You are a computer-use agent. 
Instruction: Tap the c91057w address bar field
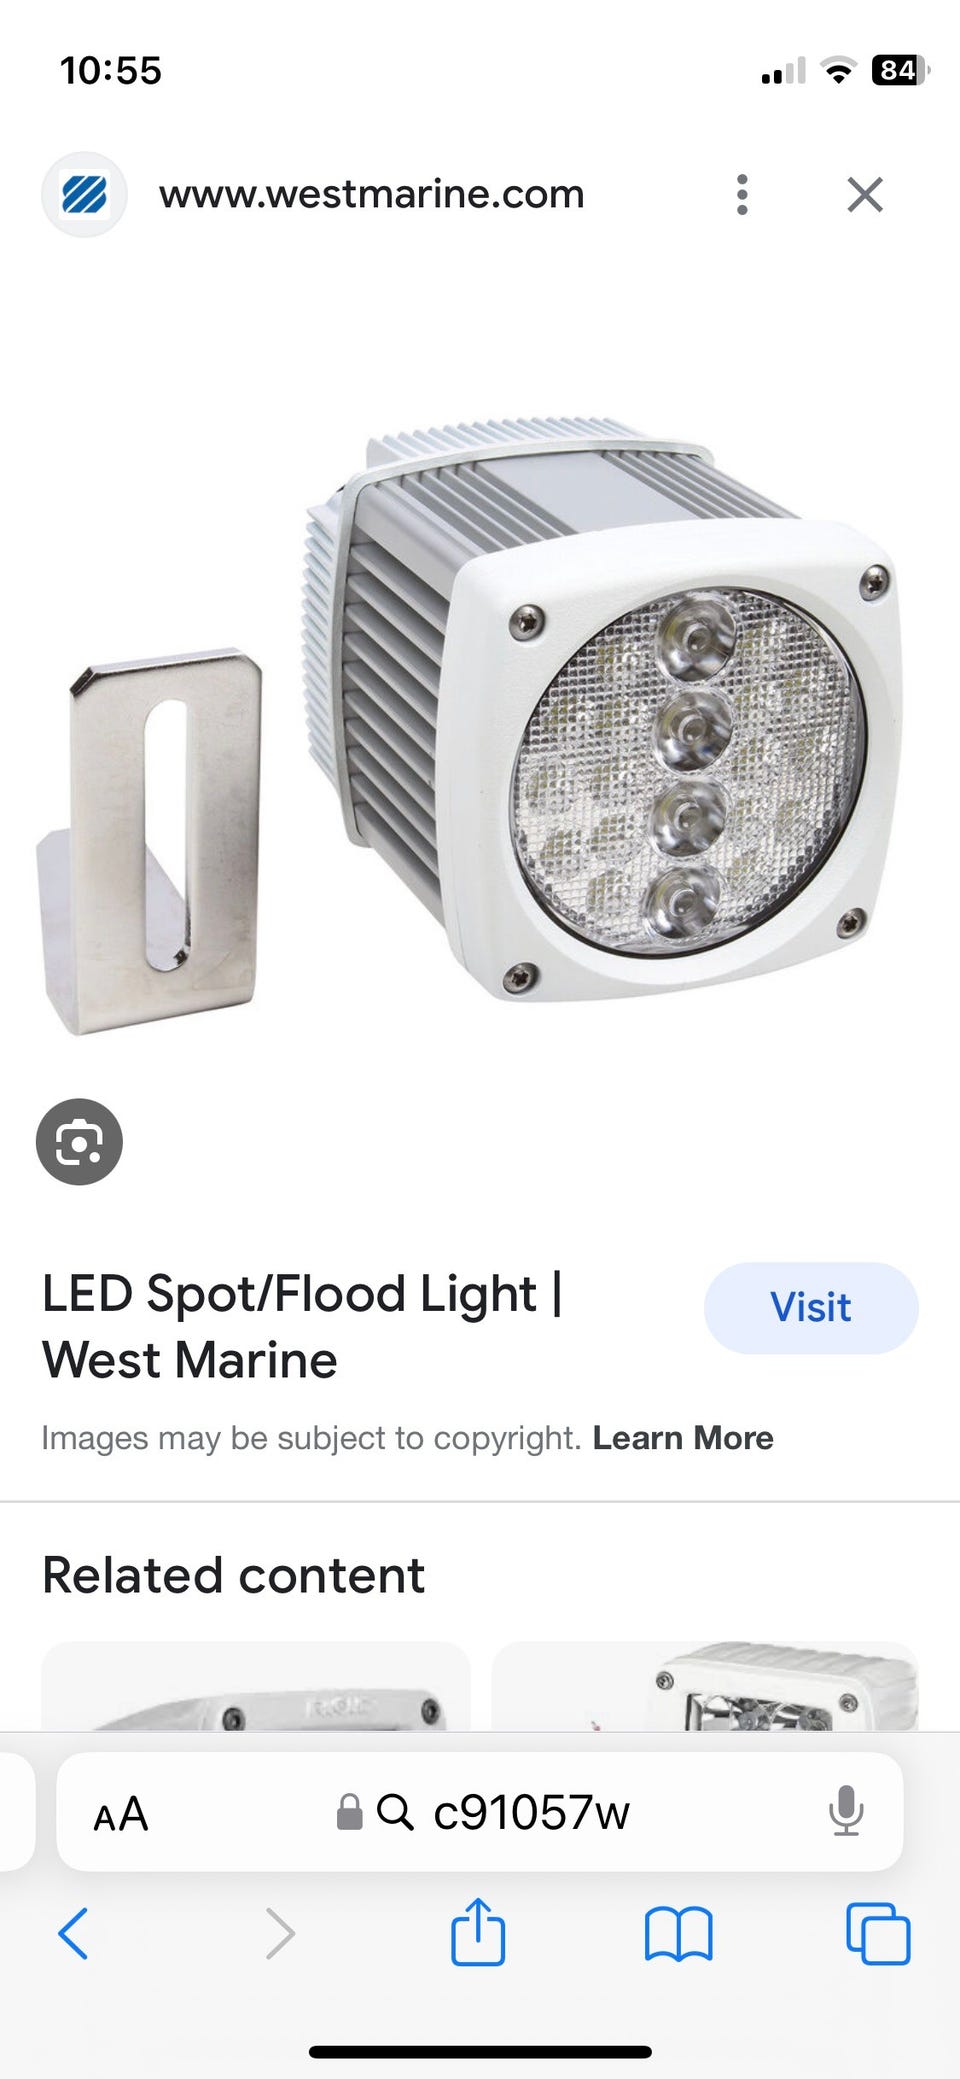coord(480,1811)
